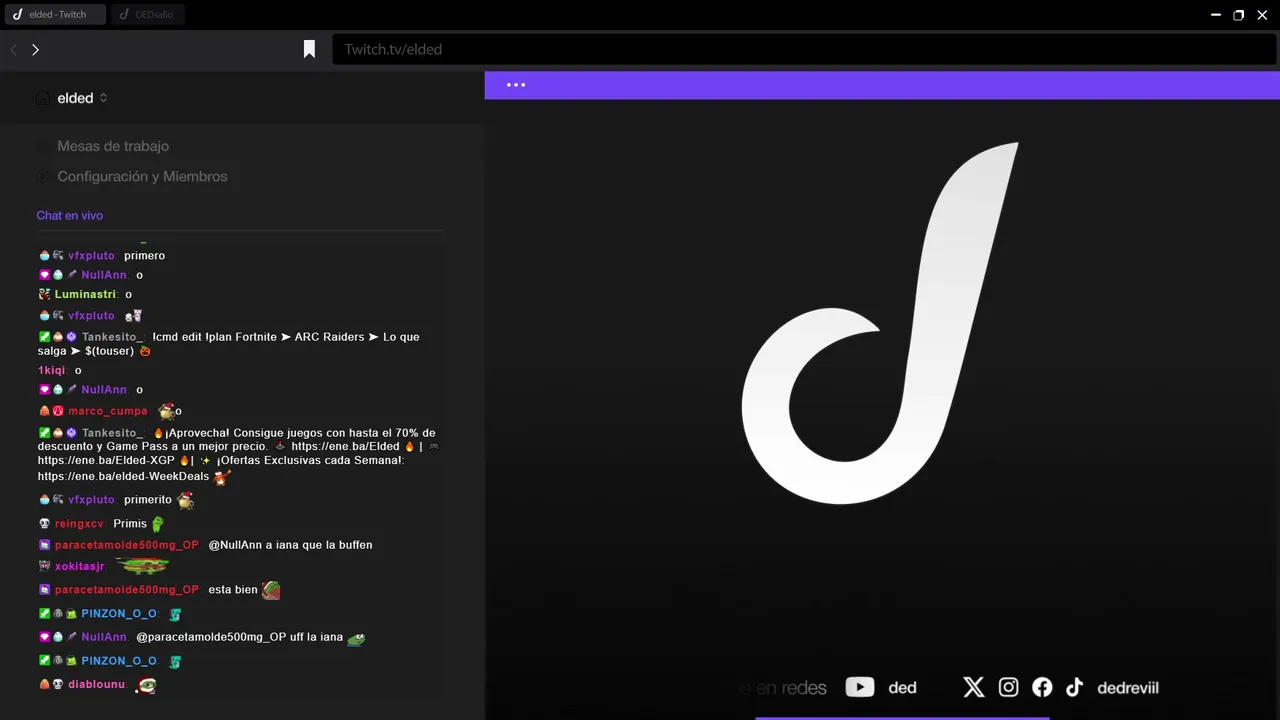The image size is (1280, 720).
Task: Click the elded workspace name
Action: point(75,98)
